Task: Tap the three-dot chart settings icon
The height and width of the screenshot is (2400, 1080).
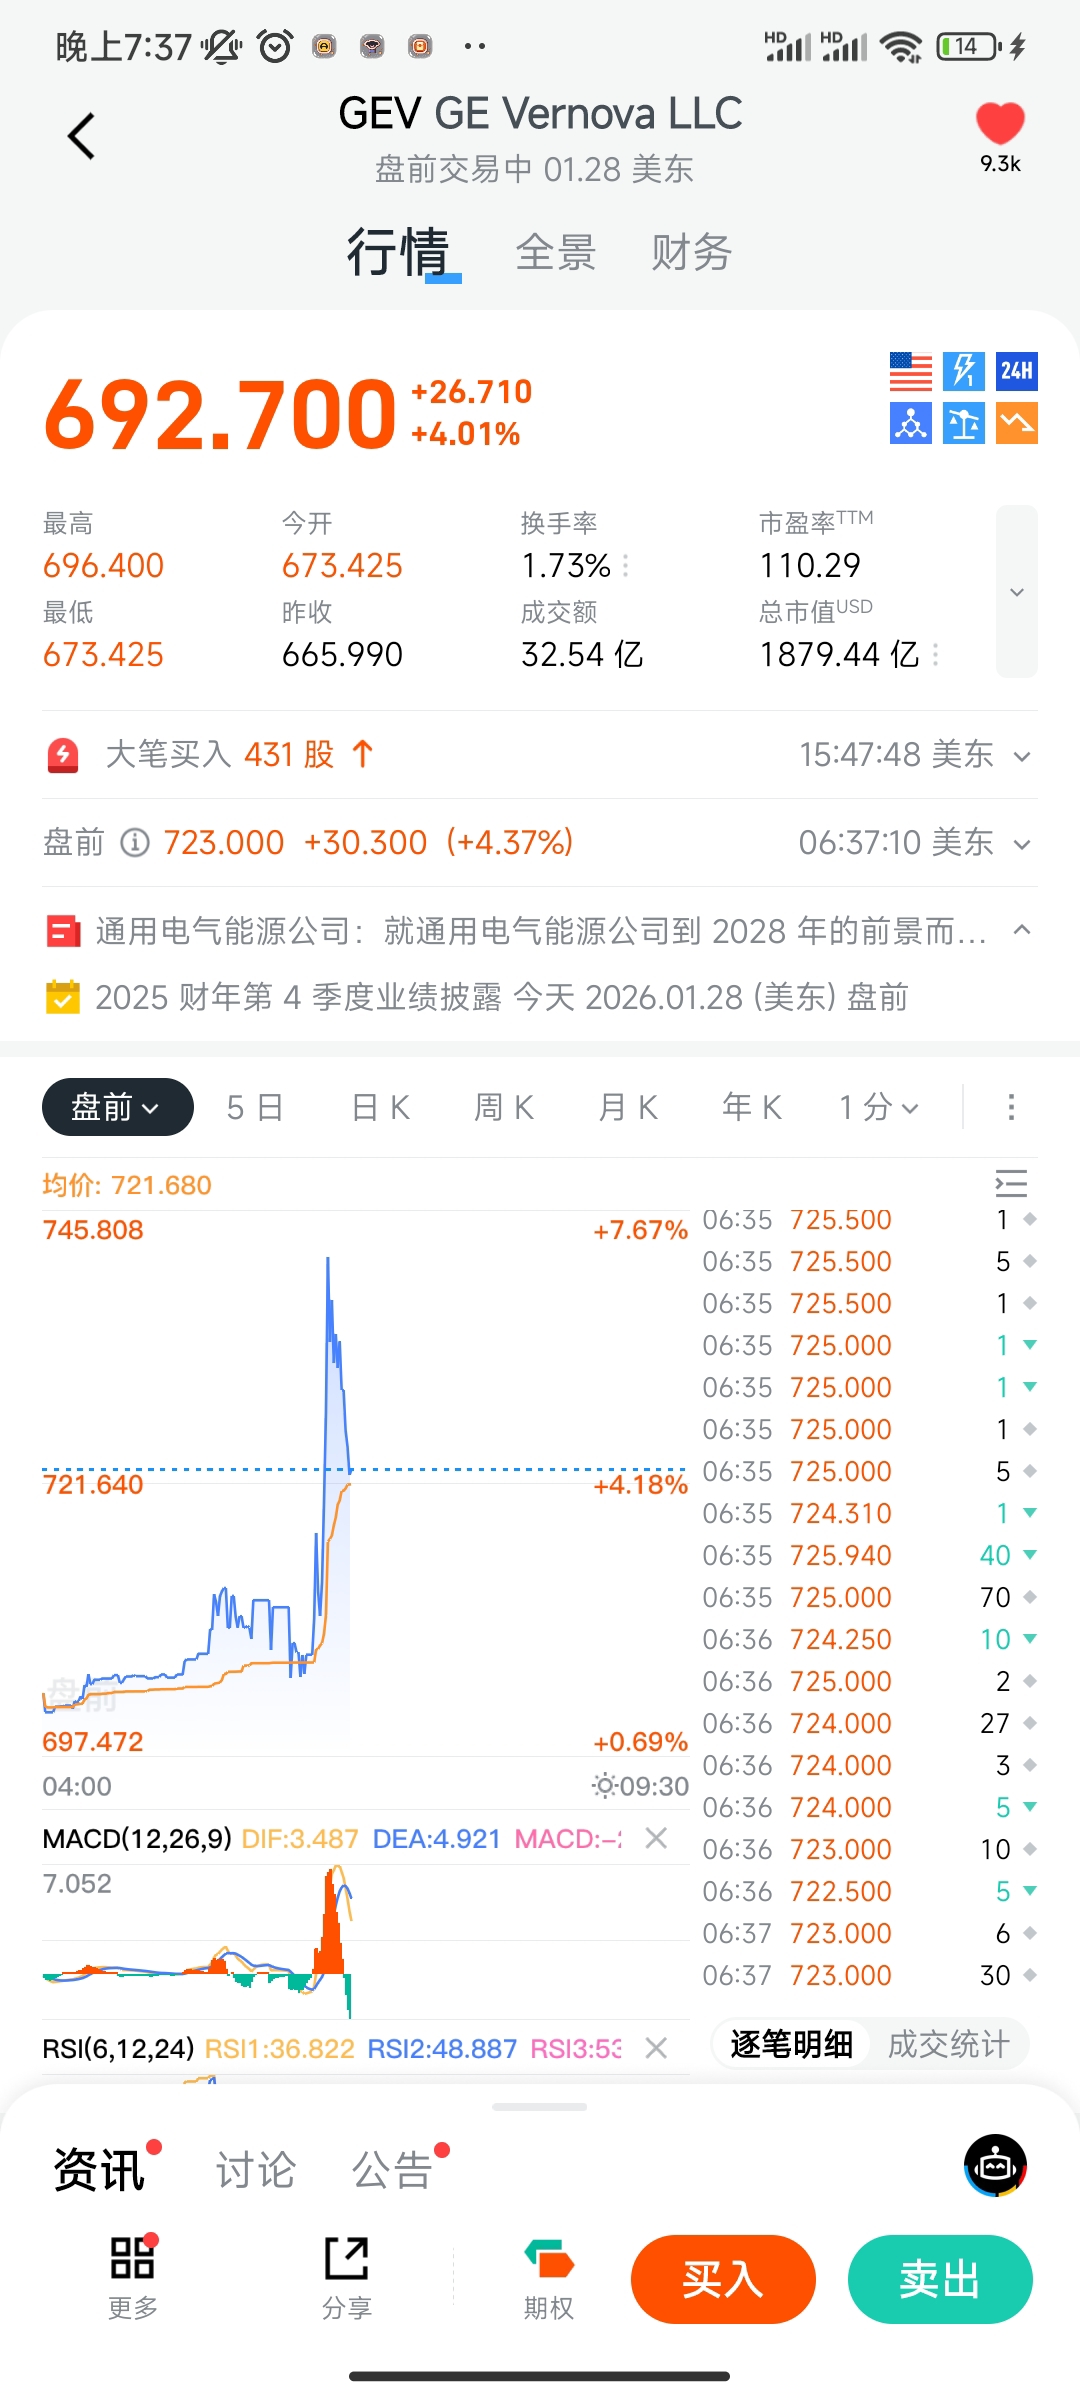Action: 1011,1107
